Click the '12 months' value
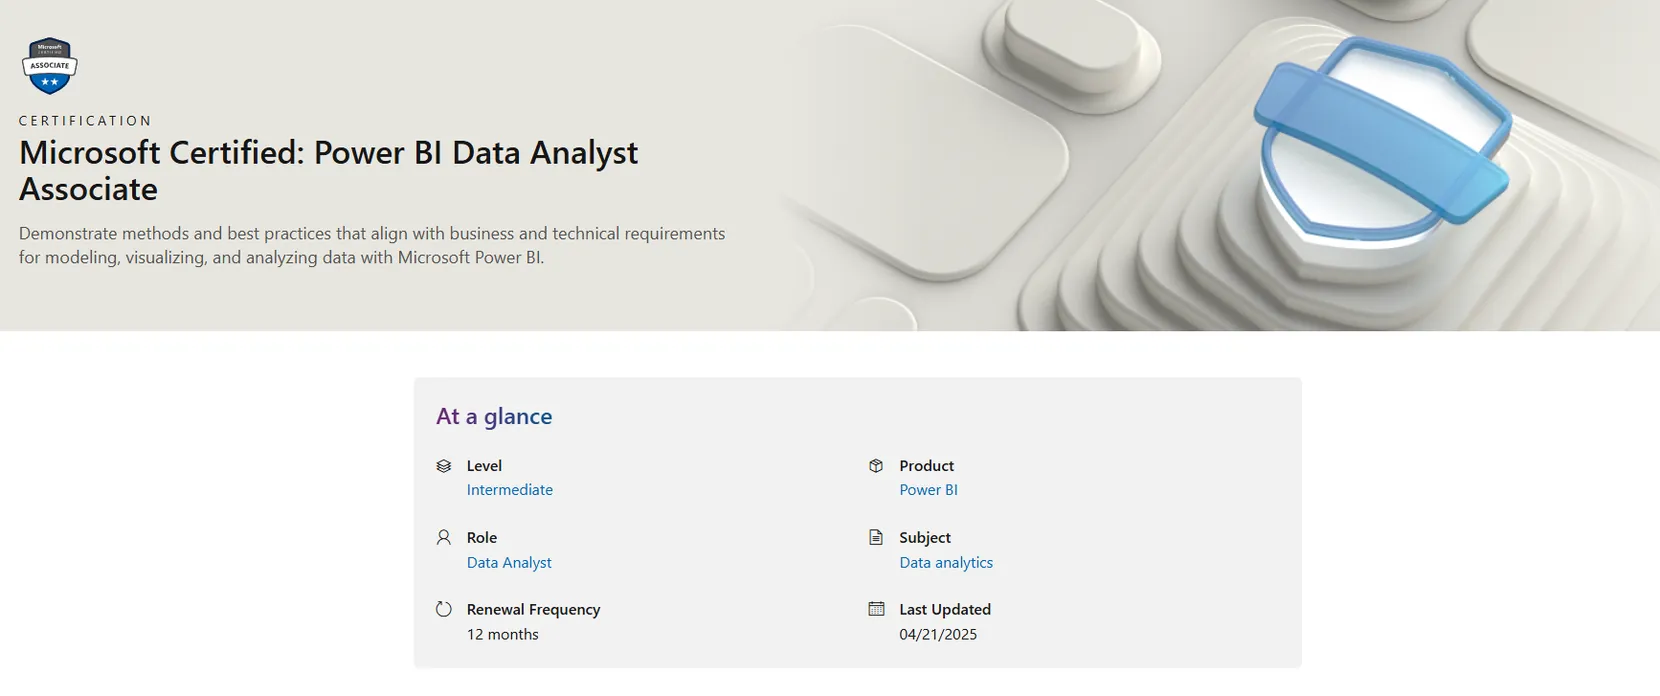Screen dimensions: 1660x696 click(x=503, y=635)
